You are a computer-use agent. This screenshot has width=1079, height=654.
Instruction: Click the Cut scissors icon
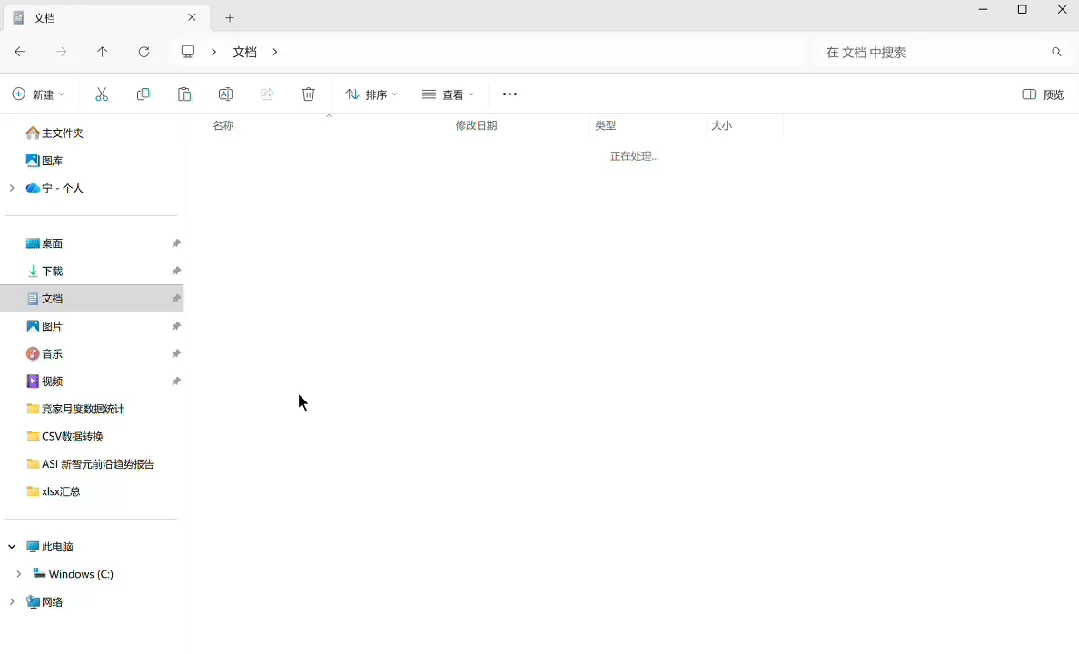[x=102, y=94]
